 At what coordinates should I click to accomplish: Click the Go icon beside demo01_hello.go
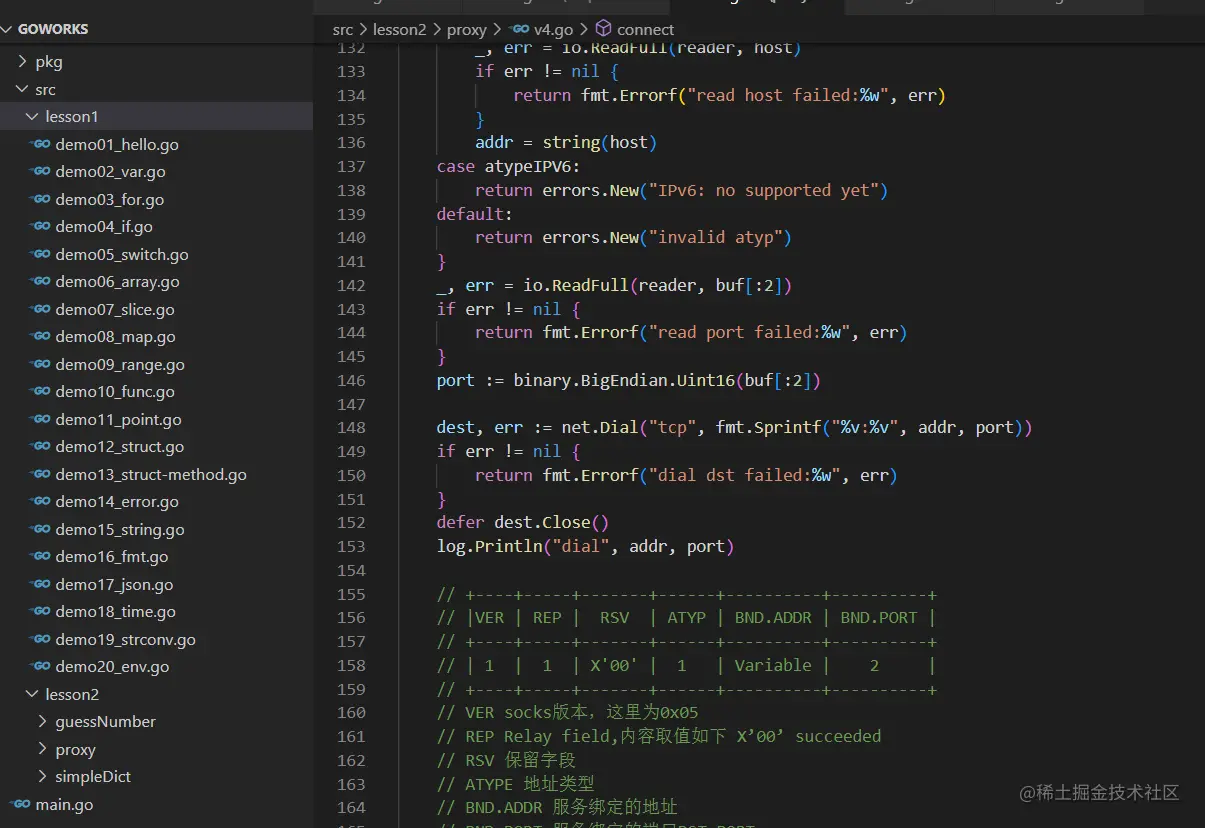pos(41,144)
